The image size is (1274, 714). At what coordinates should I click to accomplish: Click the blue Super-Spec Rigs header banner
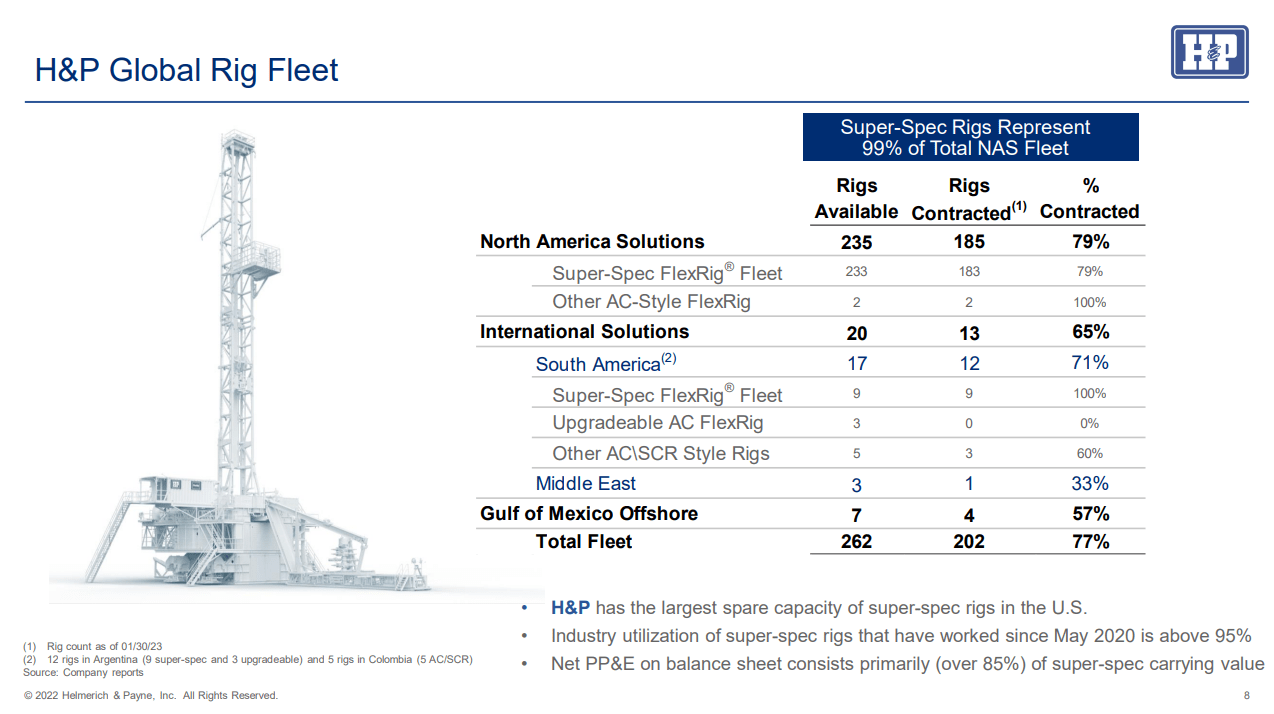tap(970, 137)
